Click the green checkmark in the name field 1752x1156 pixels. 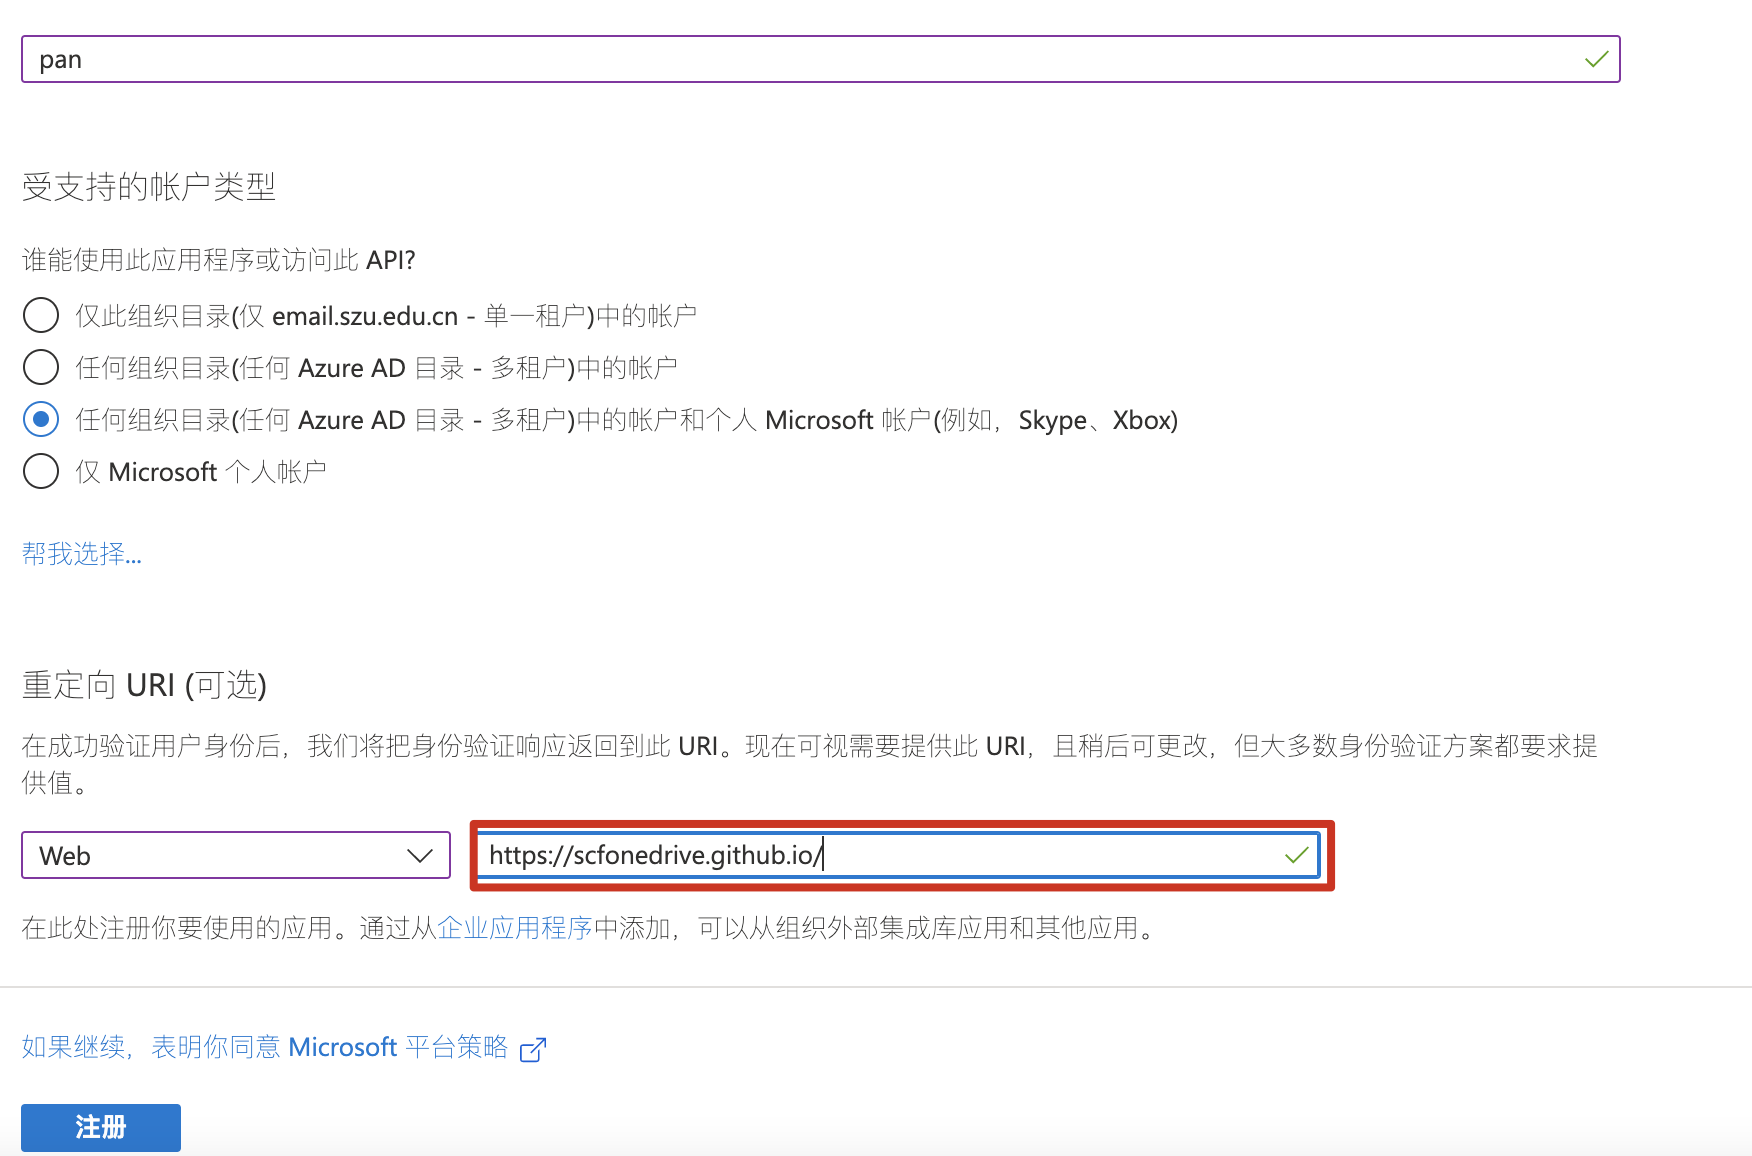pos(1596,60)
